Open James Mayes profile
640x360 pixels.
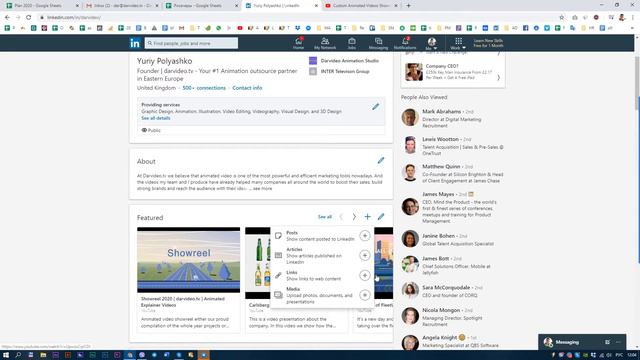point(438,194)
